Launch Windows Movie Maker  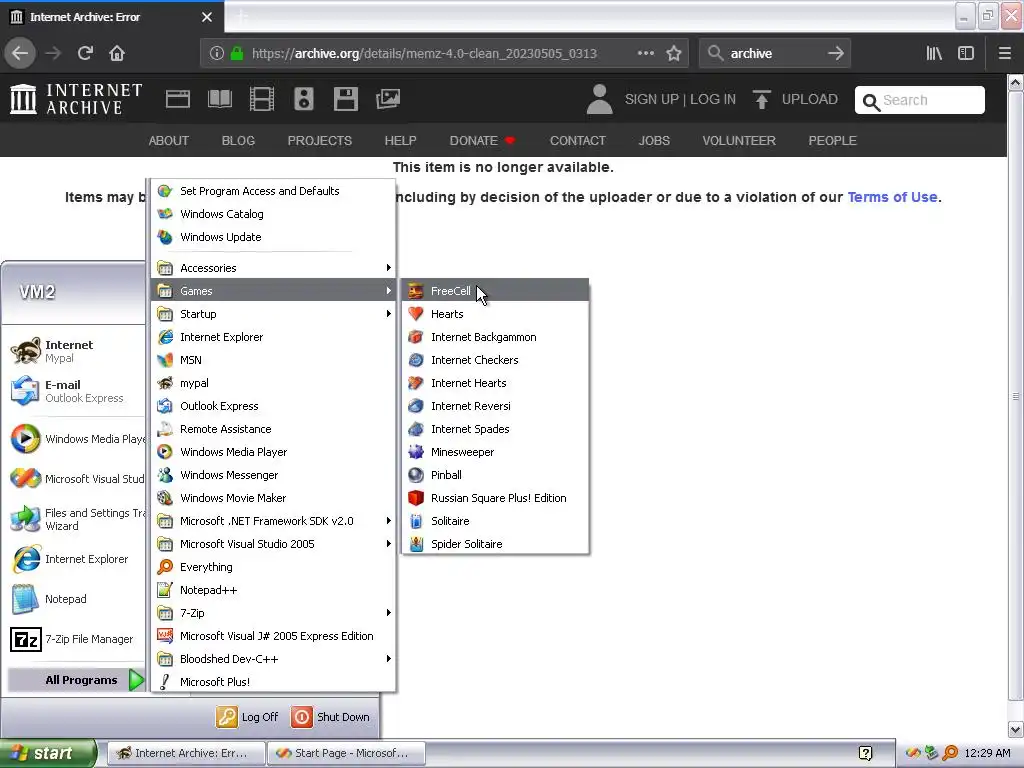coord(274,498)
